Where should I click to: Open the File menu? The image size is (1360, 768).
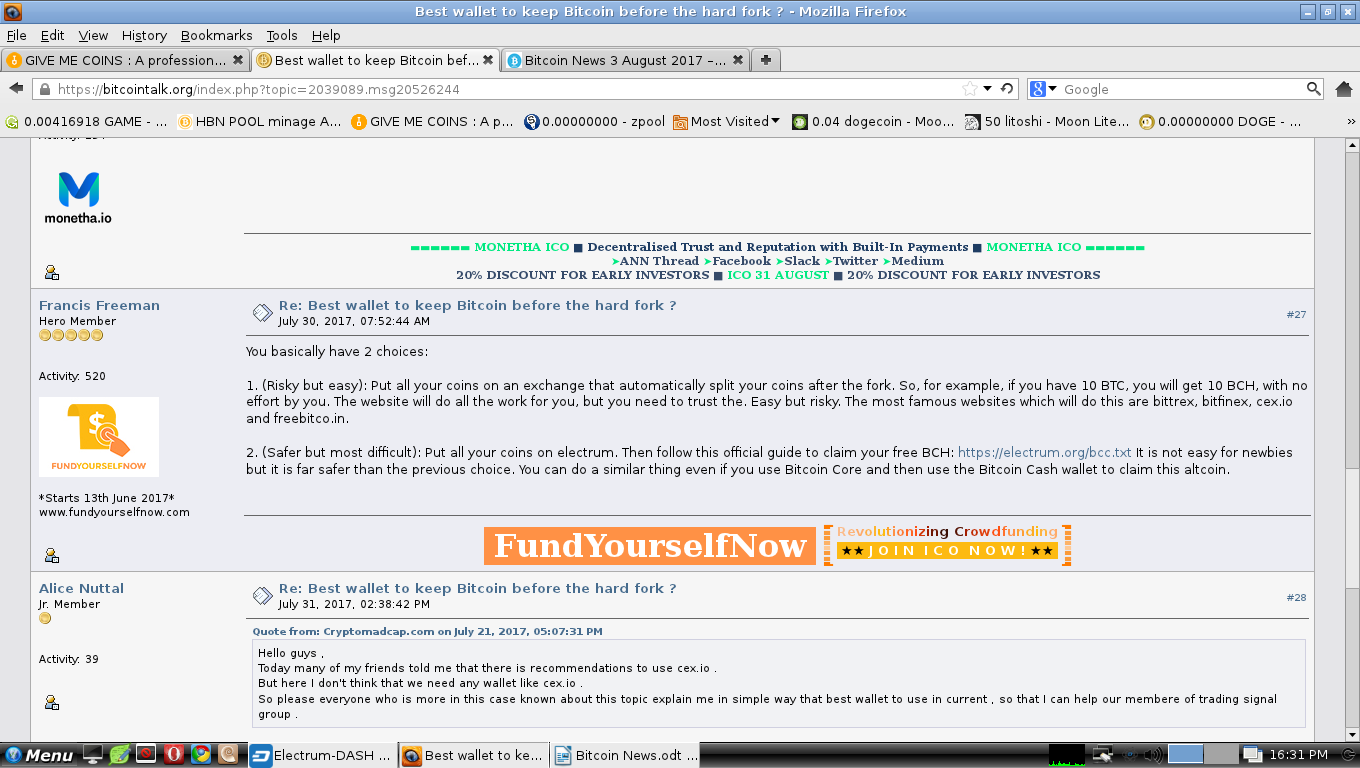(x=16, y=35)
